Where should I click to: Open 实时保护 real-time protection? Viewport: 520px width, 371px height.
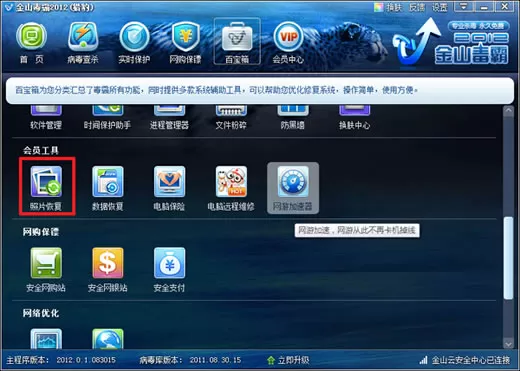tap(134, 43)
